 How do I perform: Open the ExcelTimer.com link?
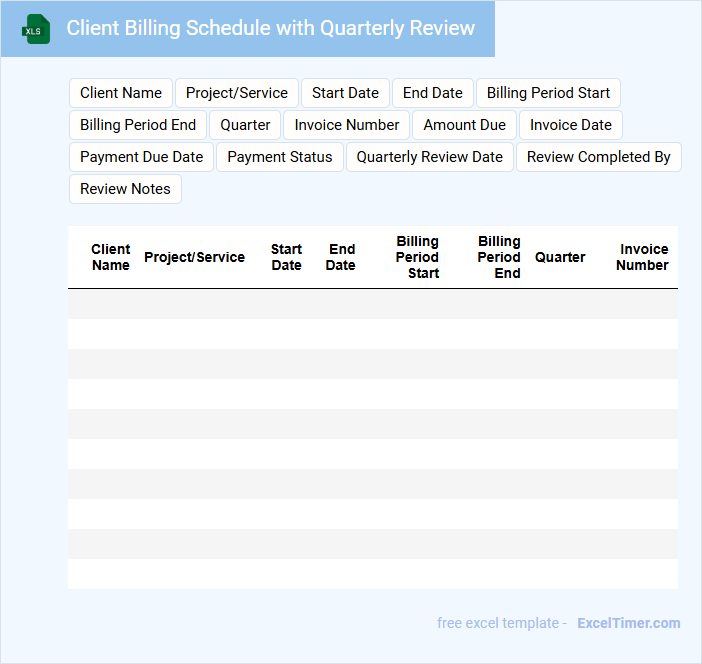(628, 623)
